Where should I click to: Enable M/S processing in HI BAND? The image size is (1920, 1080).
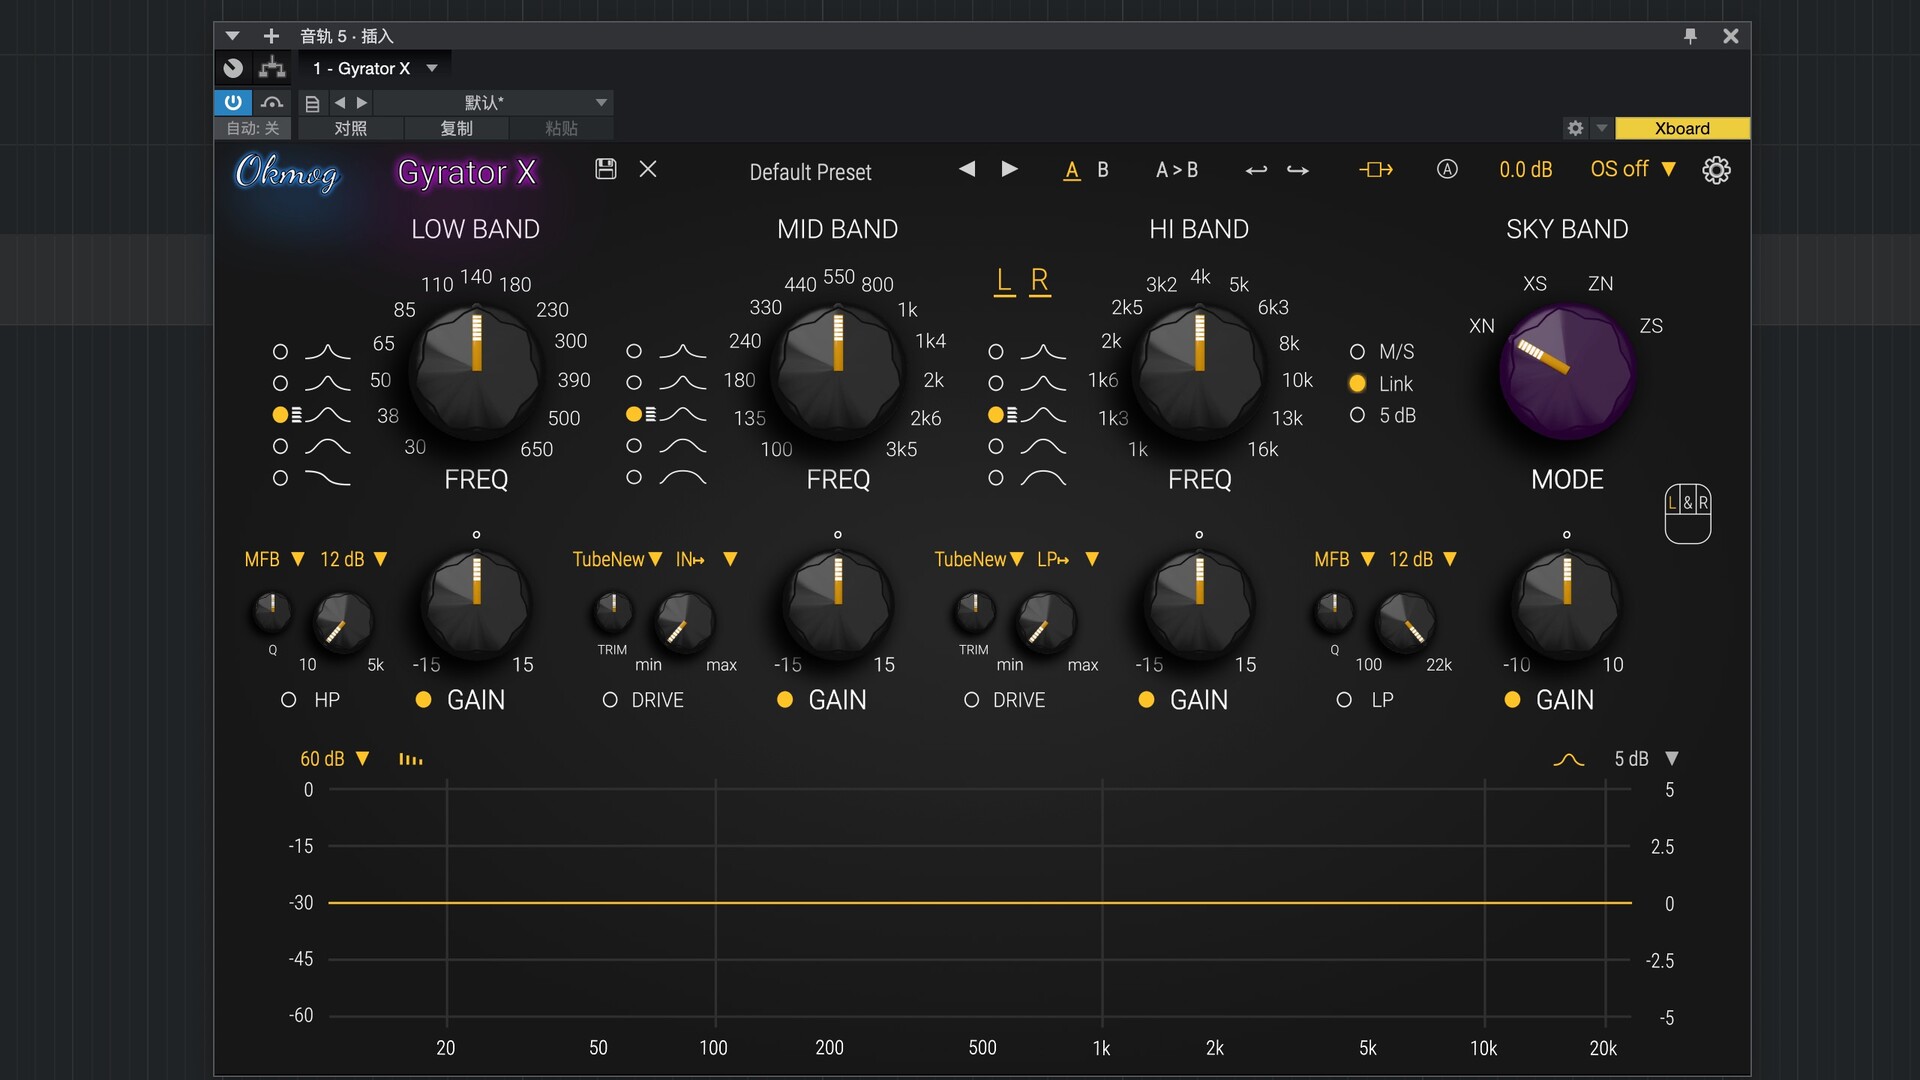coord(1358,351)
